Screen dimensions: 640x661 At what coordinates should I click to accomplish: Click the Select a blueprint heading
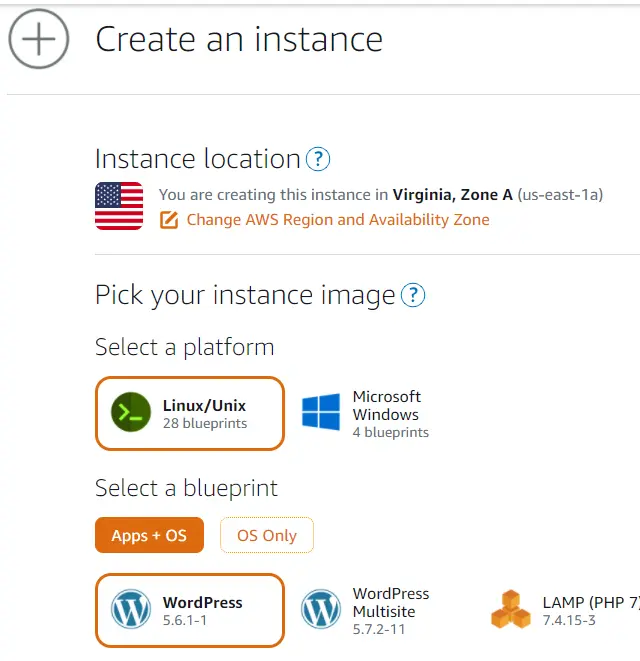coord(186,489)
